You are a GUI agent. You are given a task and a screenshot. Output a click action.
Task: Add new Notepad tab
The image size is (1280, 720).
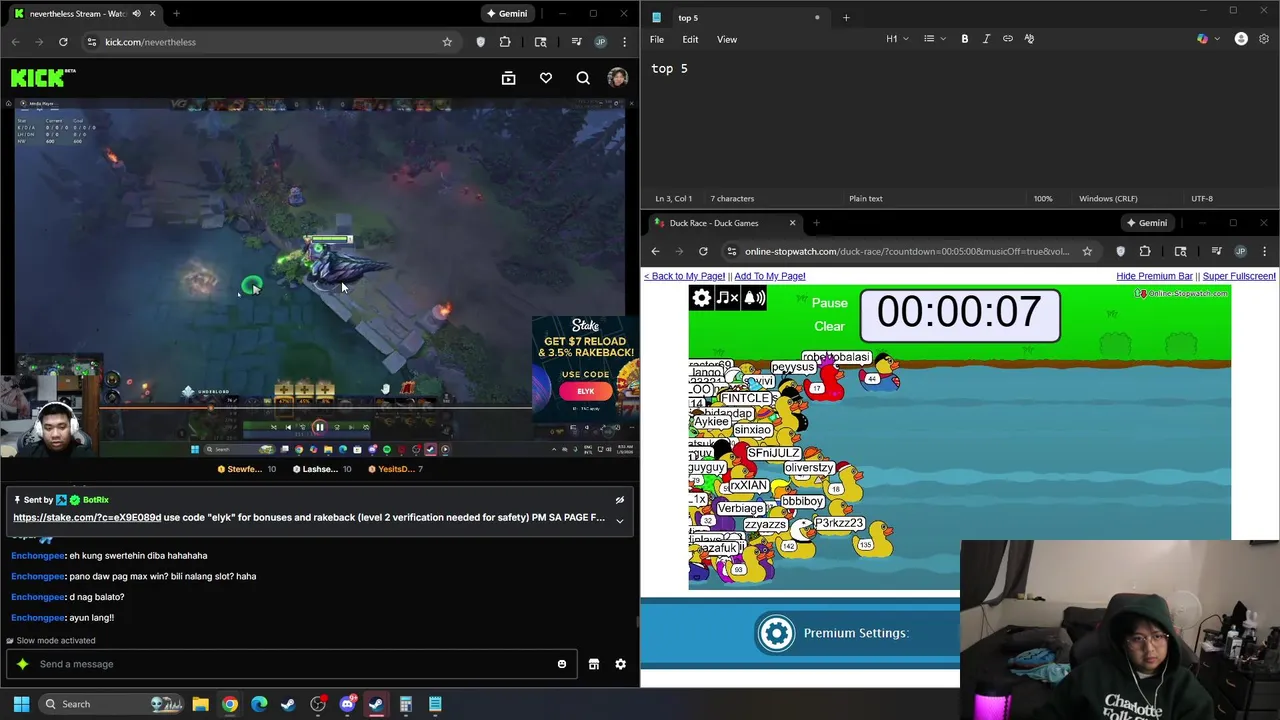846,17
